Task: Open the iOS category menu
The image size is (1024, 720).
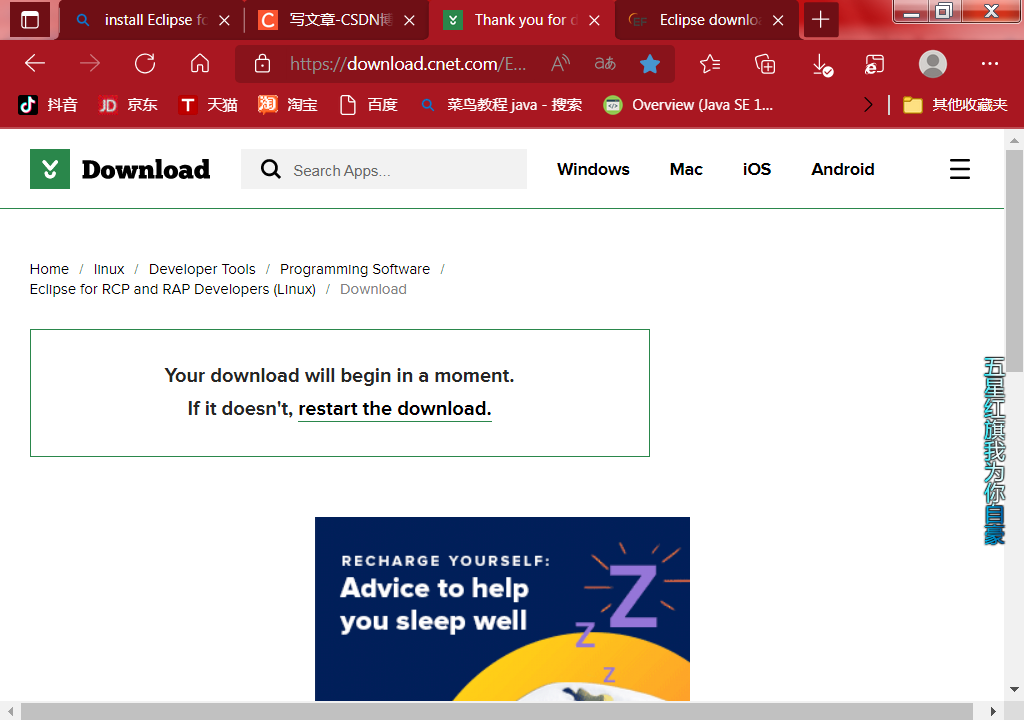Action: pyautogui.click(x=756, y=169)
